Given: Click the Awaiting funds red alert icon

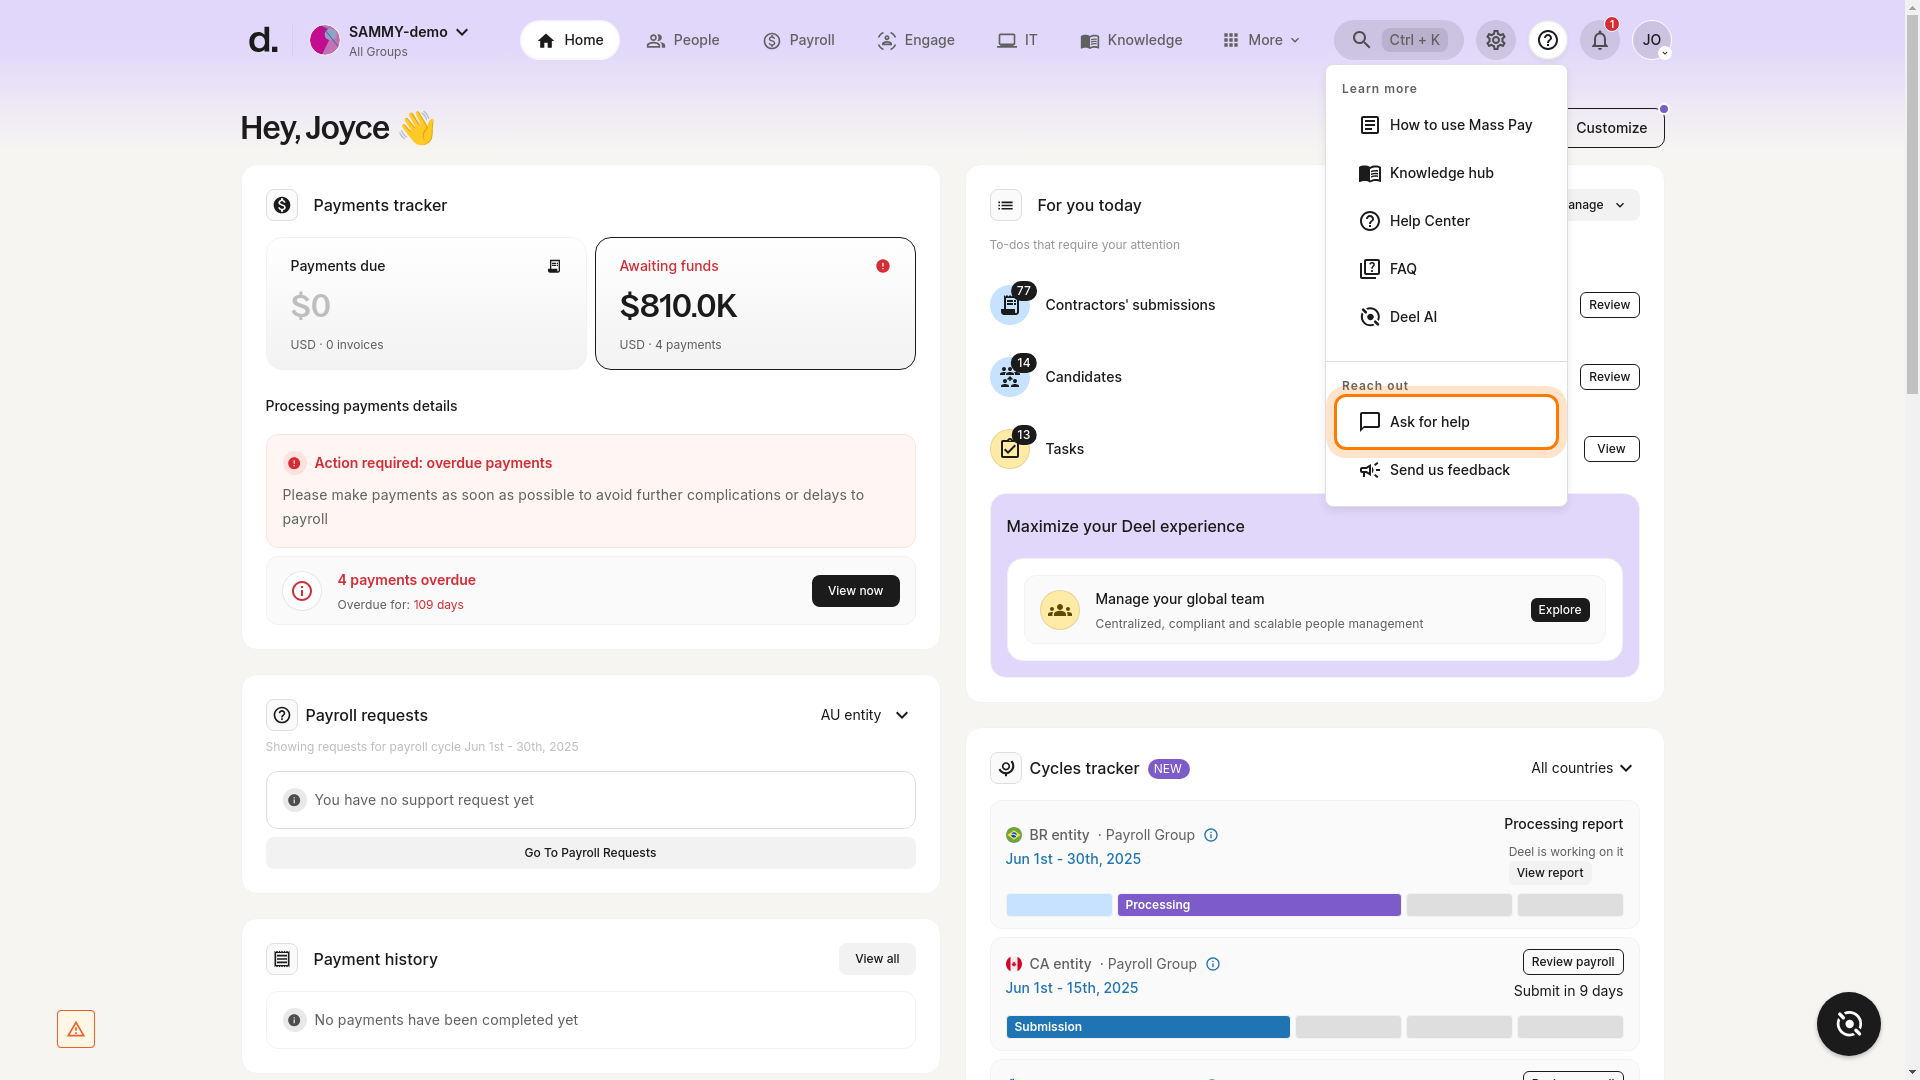Looking at the screenshot, I should coord(883,266).
